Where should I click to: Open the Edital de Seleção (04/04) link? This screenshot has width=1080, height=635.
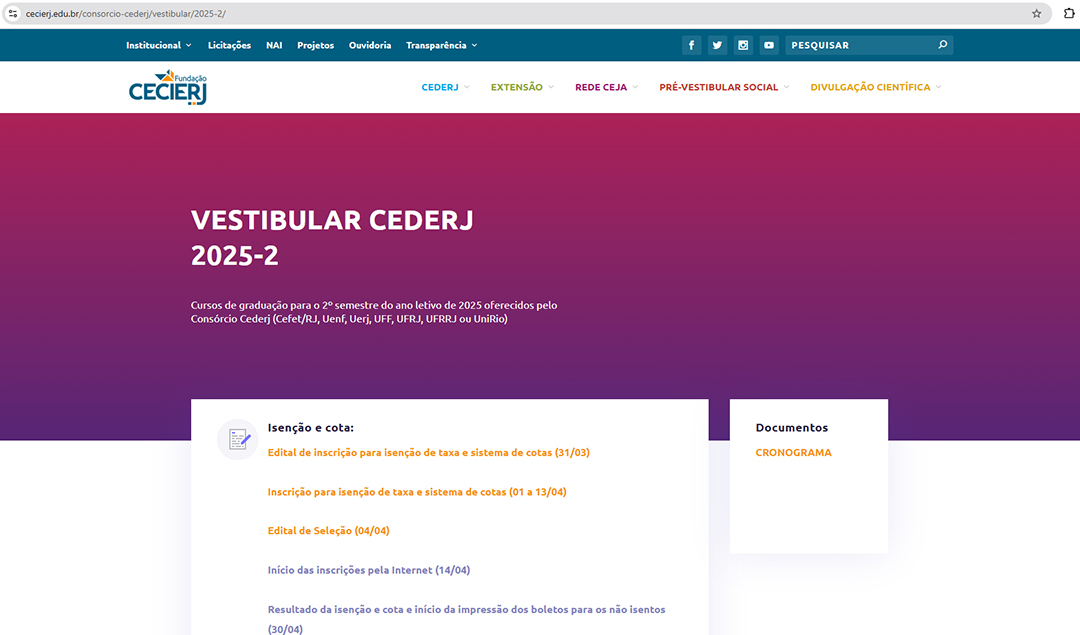[328, 531]
